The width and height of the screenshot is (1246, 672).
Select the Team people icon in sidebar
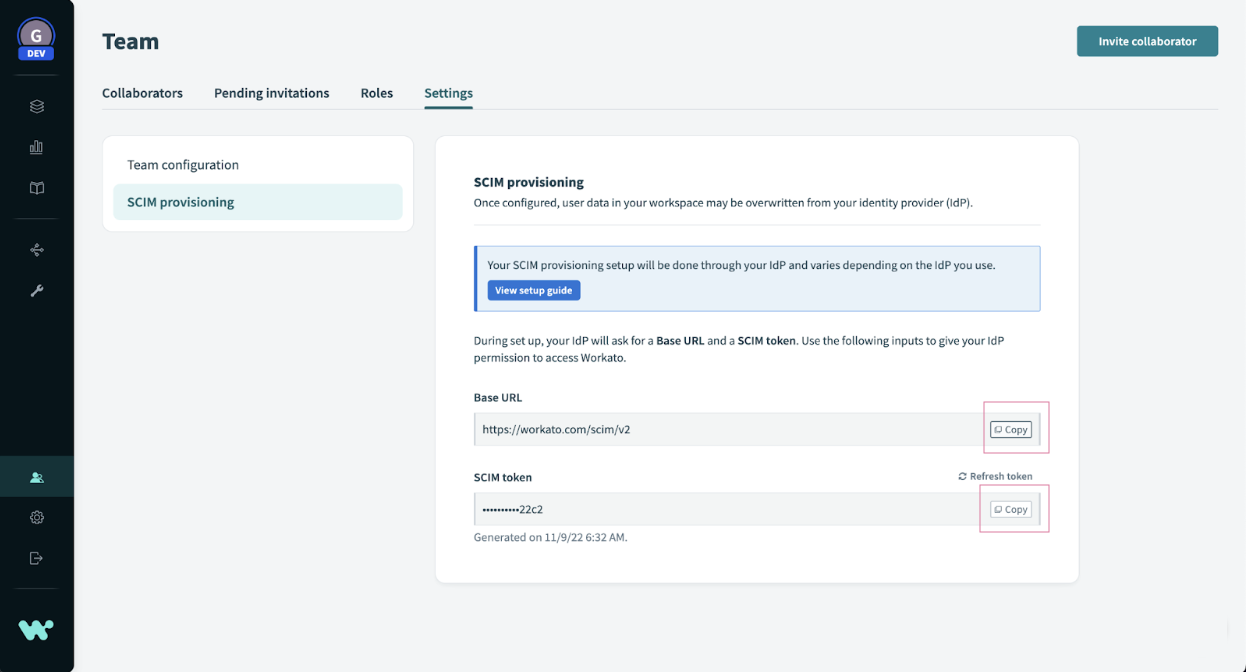coord(37,477)
